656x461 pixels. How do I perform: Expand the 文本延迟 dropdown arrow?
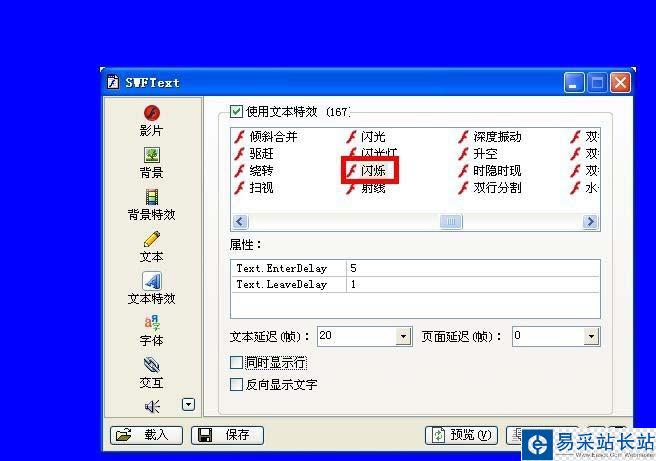tap(403, 336)
